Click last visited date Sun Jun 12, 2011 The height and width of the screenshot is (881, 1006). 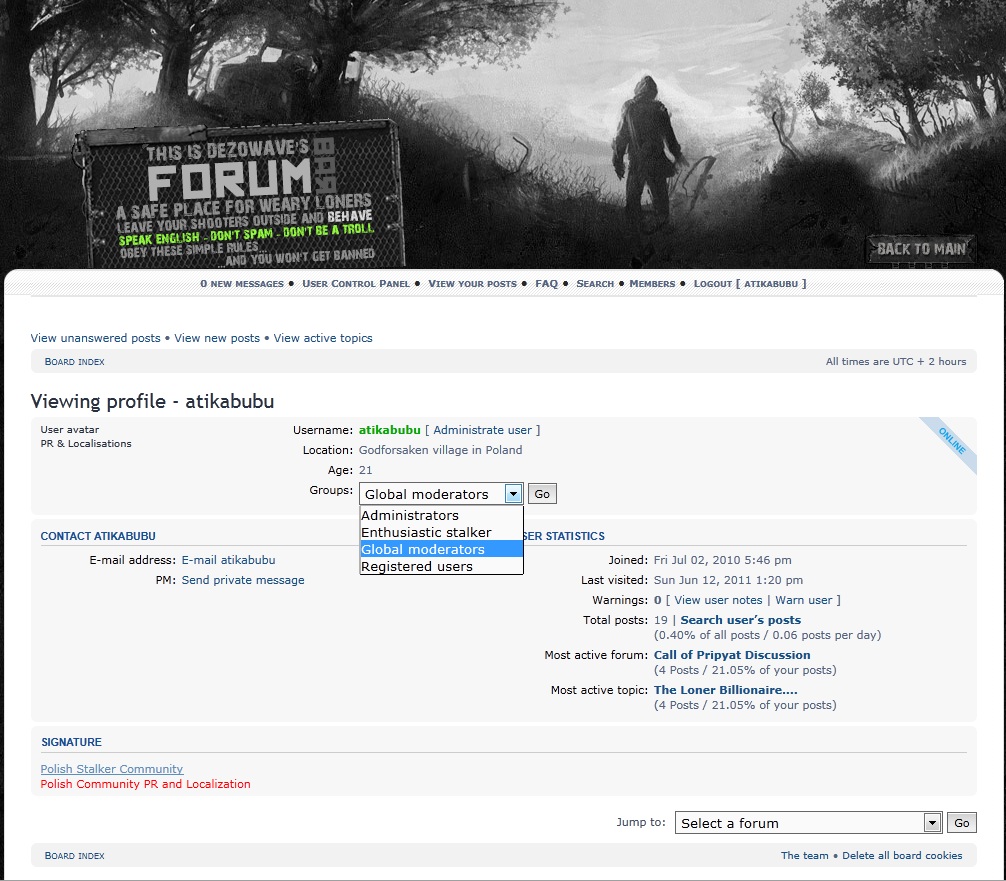pyautogui.click(x=728, y=580)
